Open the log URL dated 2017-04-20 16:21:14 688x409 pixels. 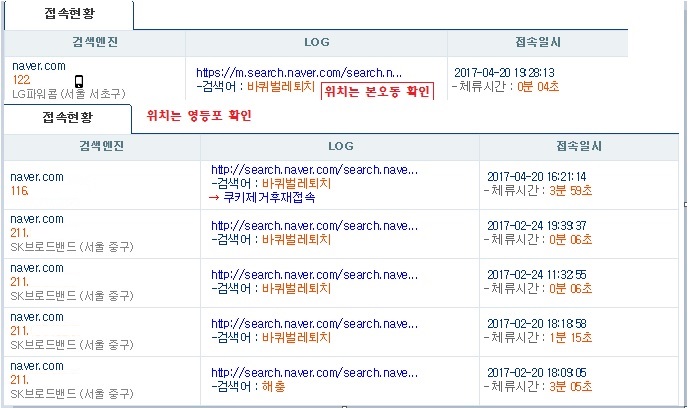tap(314, 170)
